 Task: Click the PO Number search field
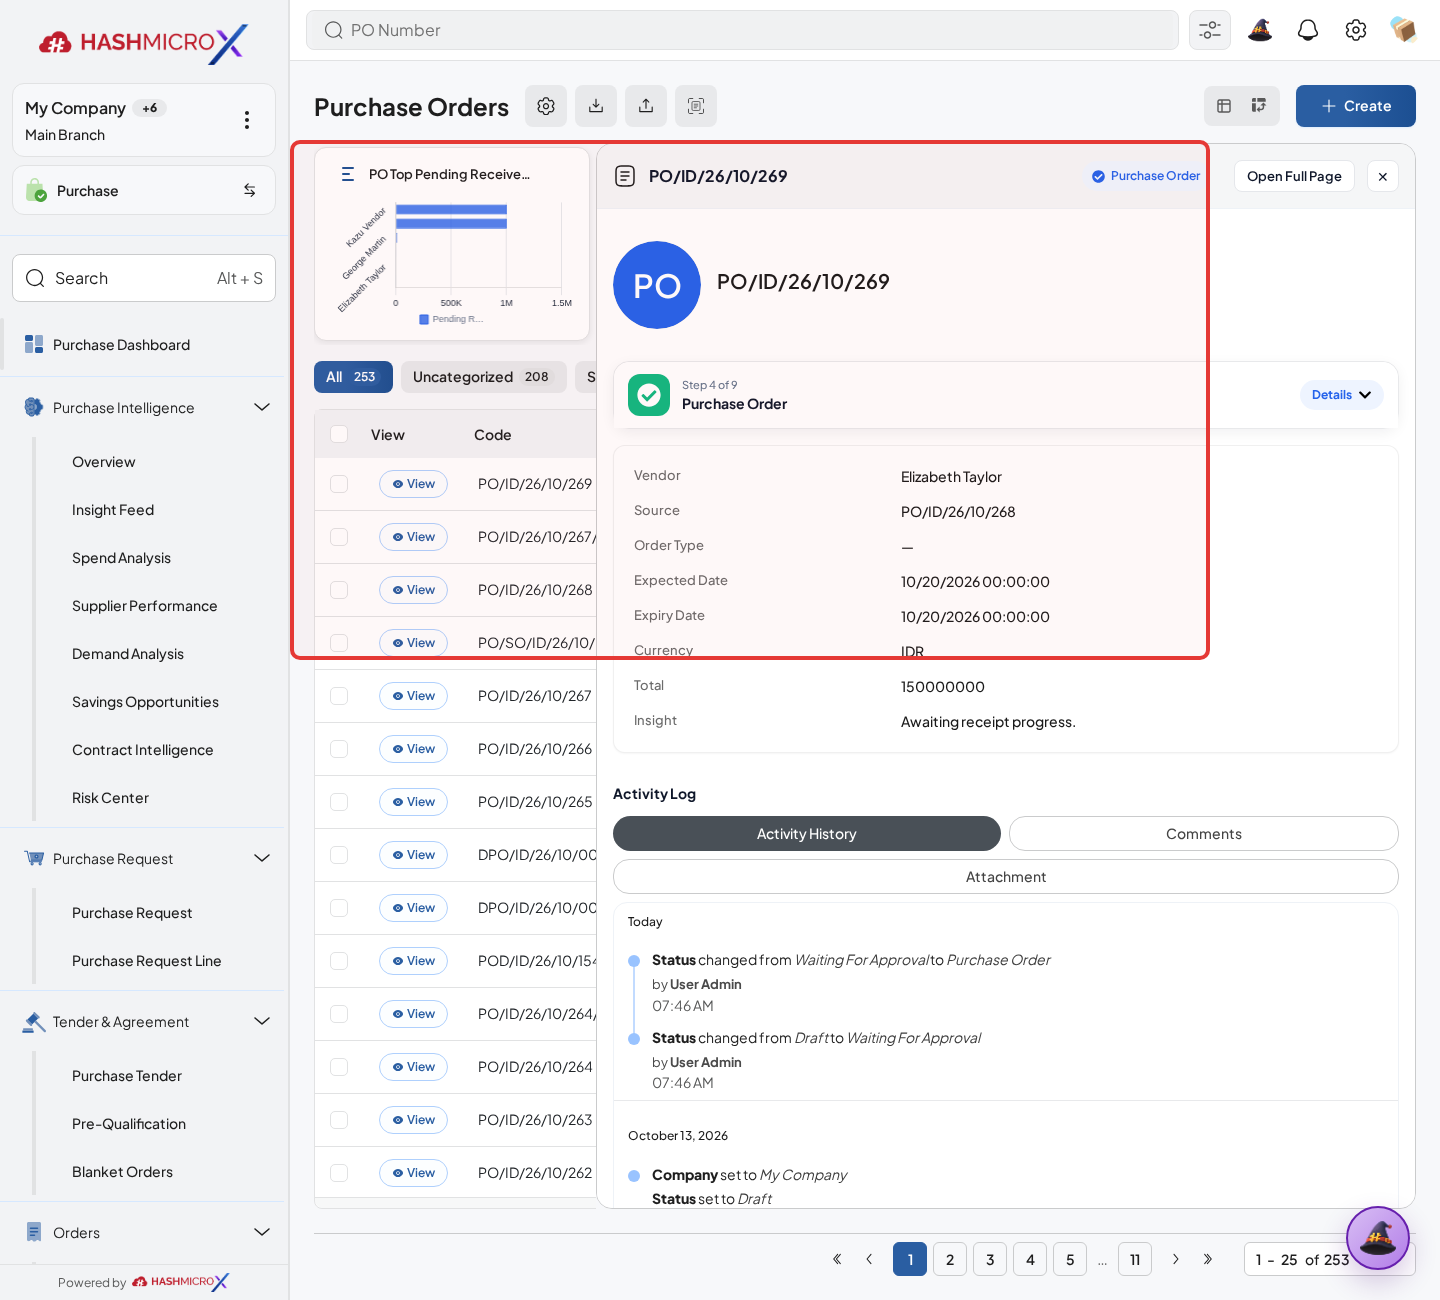click(742, 30)
